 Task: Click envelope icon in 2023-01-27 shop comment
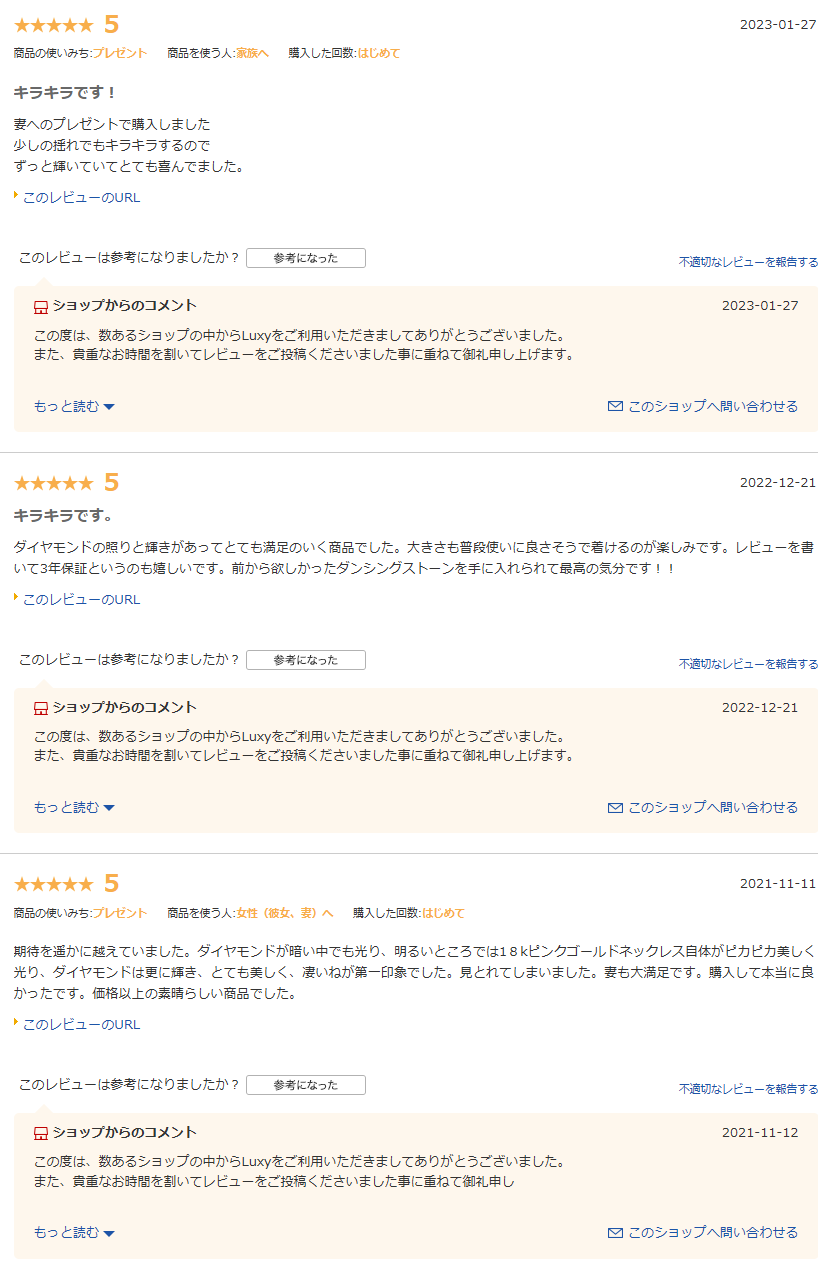tap(615, 406)
